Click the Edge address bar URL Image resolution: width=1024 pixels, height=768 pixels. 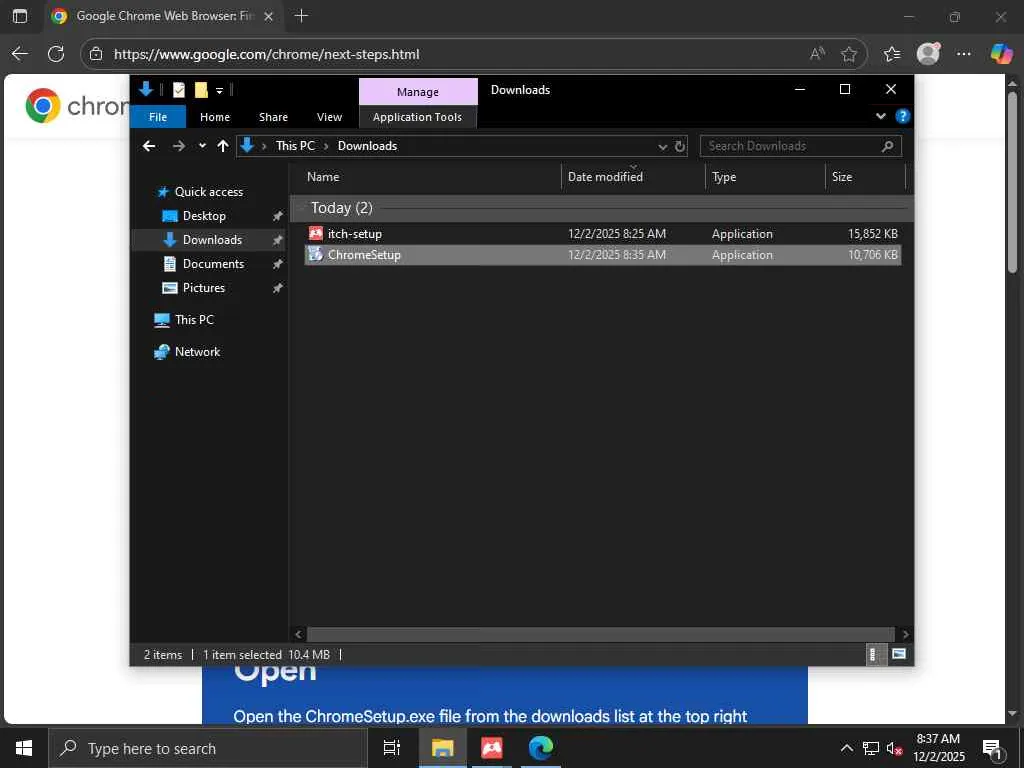pos(266,54)
